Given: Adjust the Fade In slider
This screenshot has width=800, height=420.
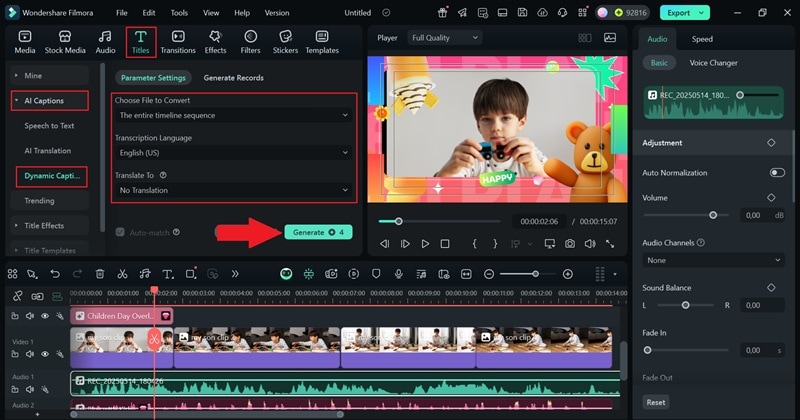Looking at the screenshot, I should tap(647, 350).
